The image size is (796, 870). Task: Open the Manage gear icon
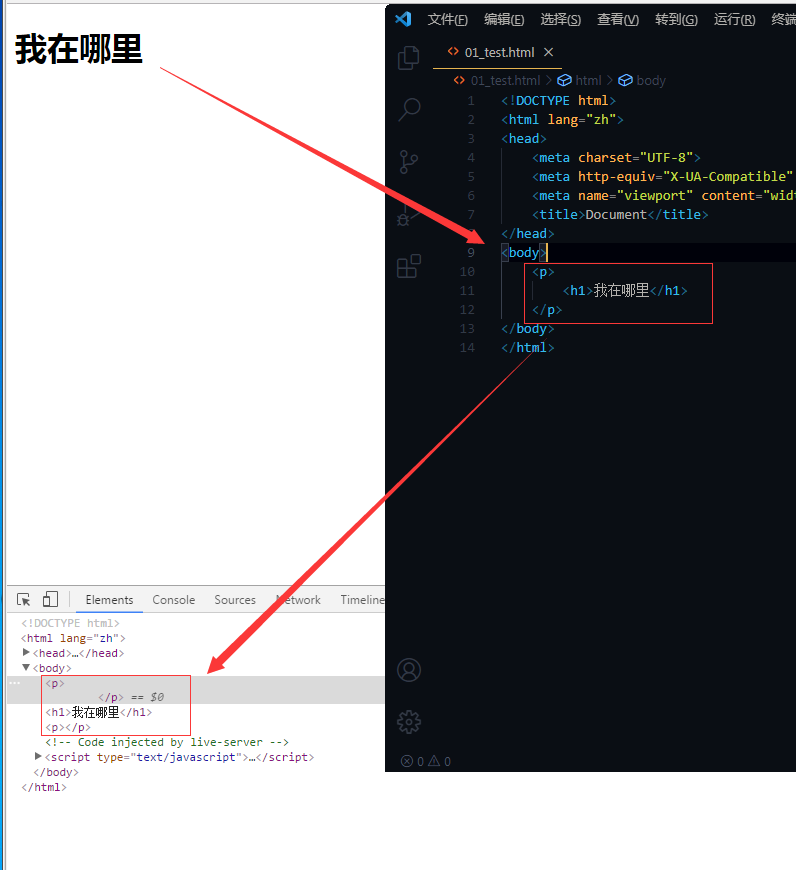coord(409,722)
